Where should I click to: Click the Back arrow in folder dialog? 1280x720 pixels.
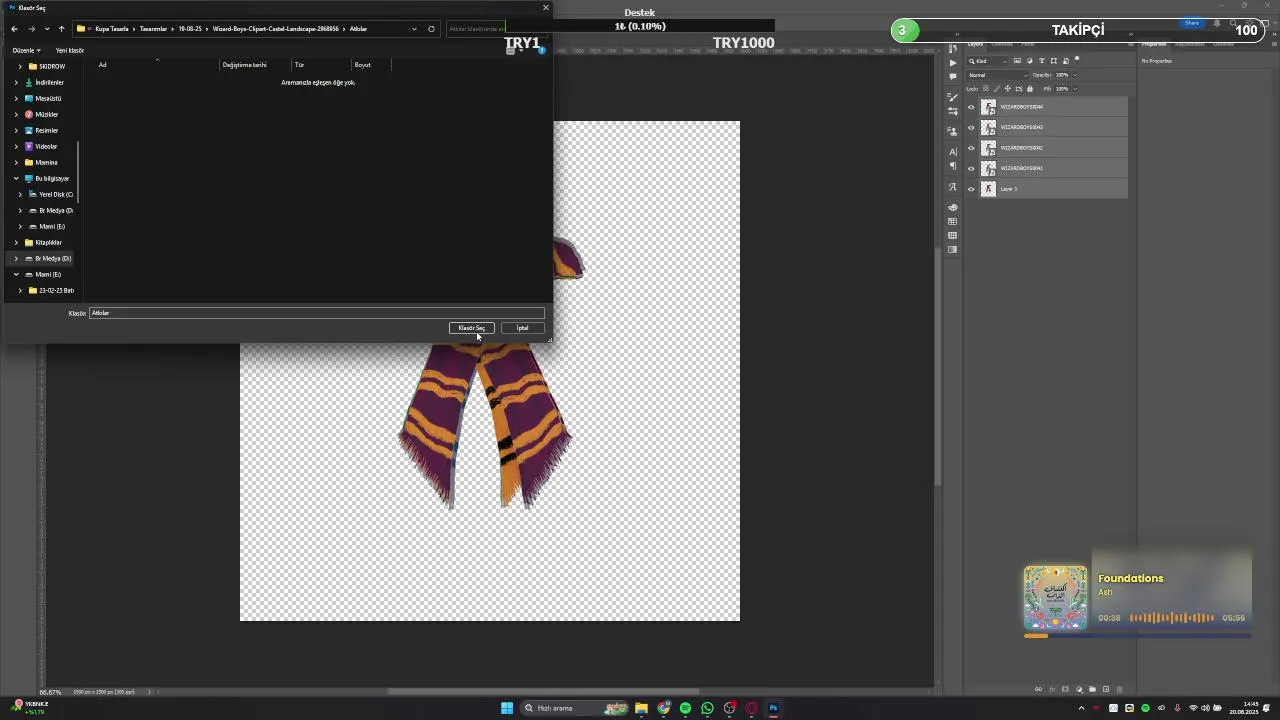[x=14, y=29]
